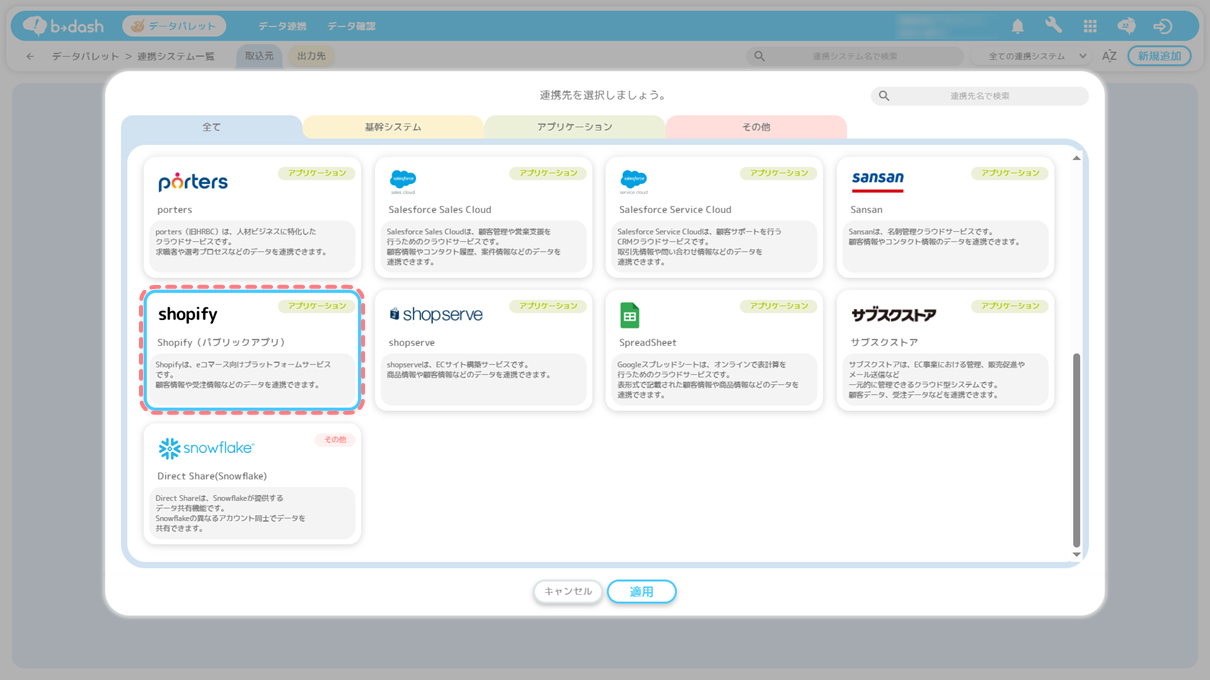1210x680 pixels.
Task: Click the shopserve card name text
Action: pyautogui.click(x=411, y=343)
